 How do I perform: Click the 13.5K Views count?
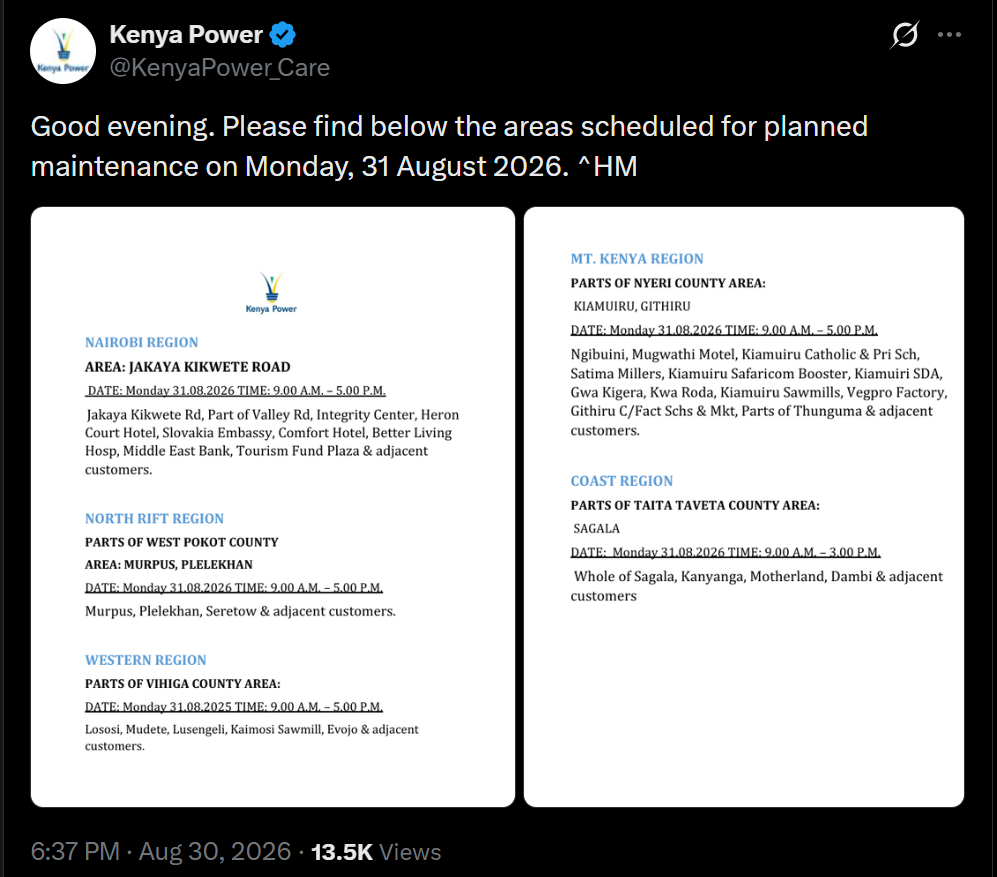[376, 852]
